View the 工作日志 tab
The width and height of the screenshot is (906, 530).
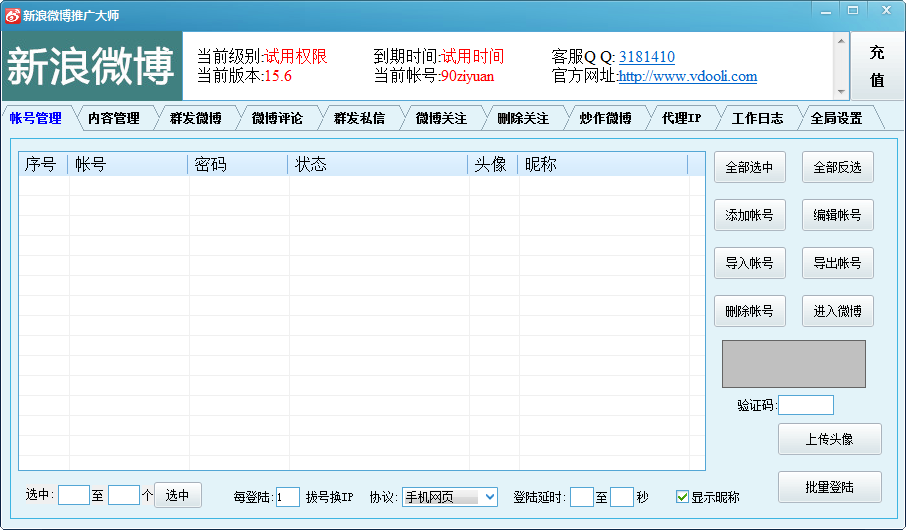pos(758,118)
